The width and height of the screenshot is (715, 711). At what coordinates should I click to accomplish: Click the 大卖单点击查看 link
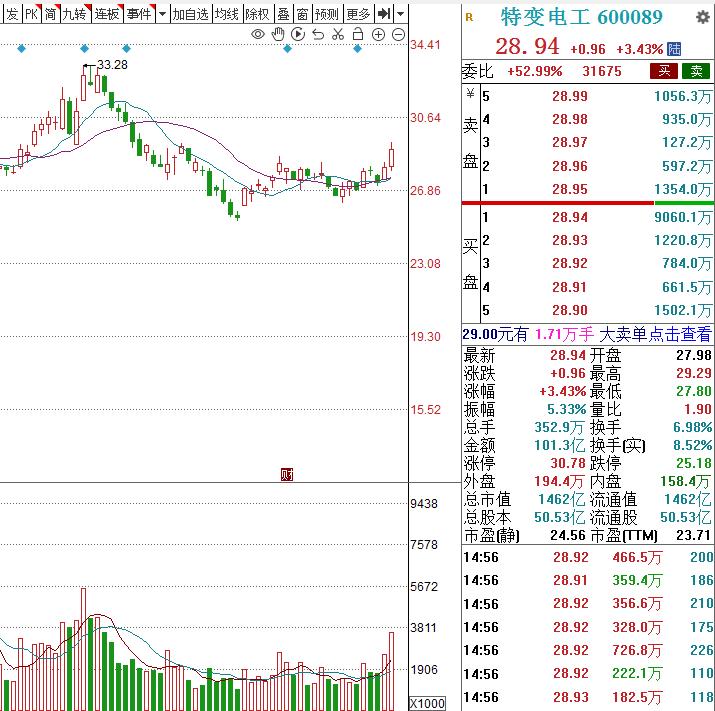[x=655, y=334]
